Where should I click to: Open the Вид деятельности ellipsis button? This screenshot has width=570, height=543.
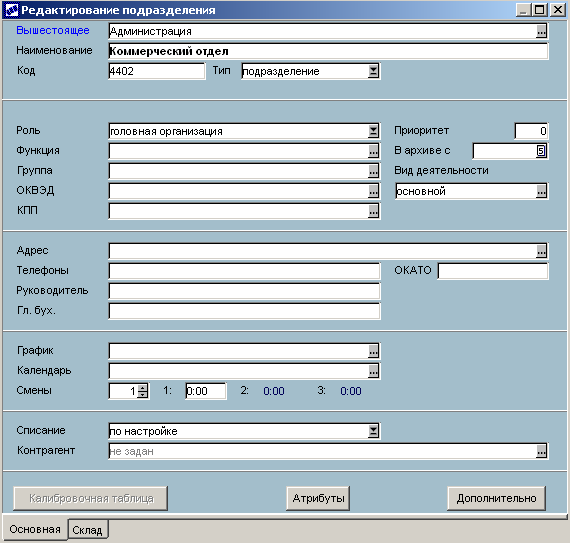point(541,191)
